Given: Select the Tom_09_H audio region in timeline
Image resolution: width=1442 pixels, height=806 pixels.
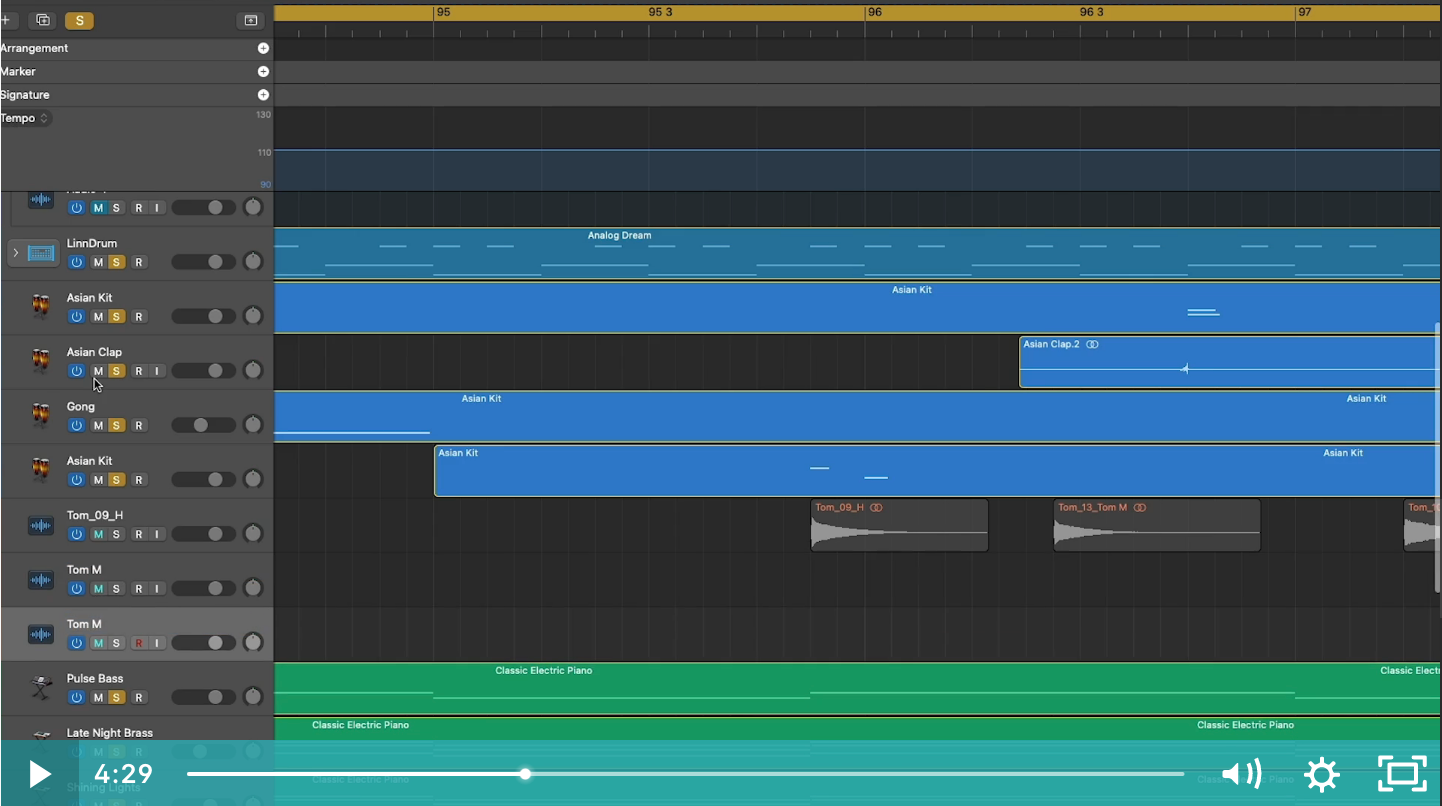Looking at the screenshot, I should tap(899, 525).
